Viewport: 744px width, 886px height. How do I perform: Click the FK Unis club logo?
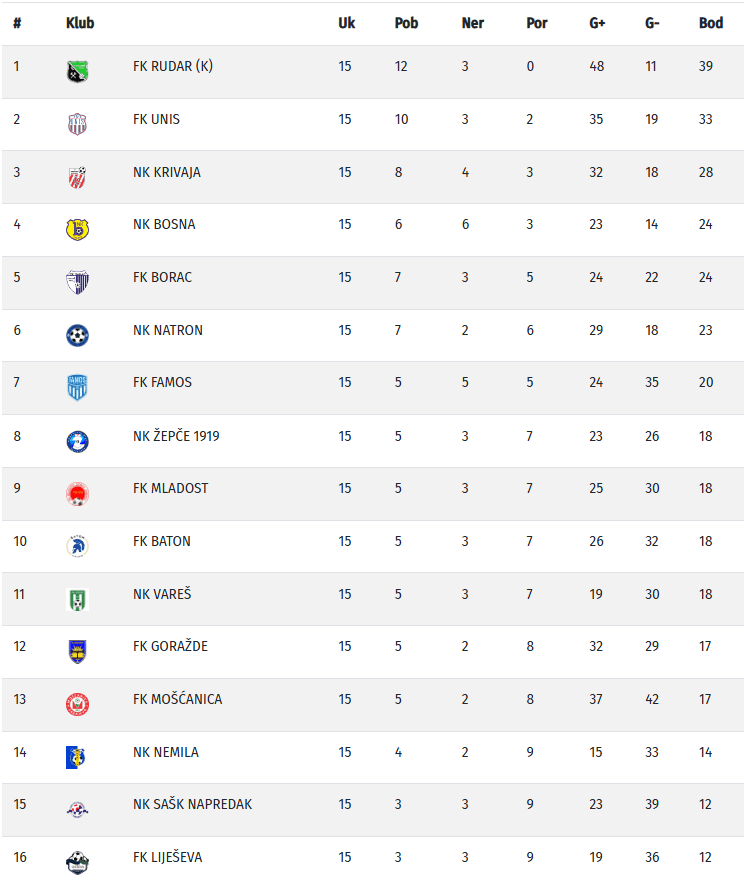point(77,124)
